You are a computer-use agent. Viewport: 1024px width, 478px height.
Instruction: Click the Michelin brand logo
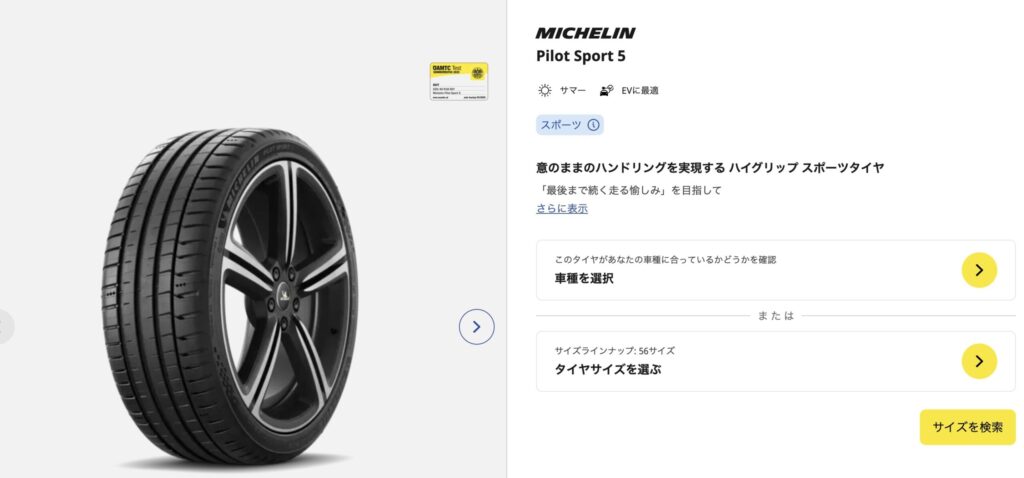click(x=585, y=33)
